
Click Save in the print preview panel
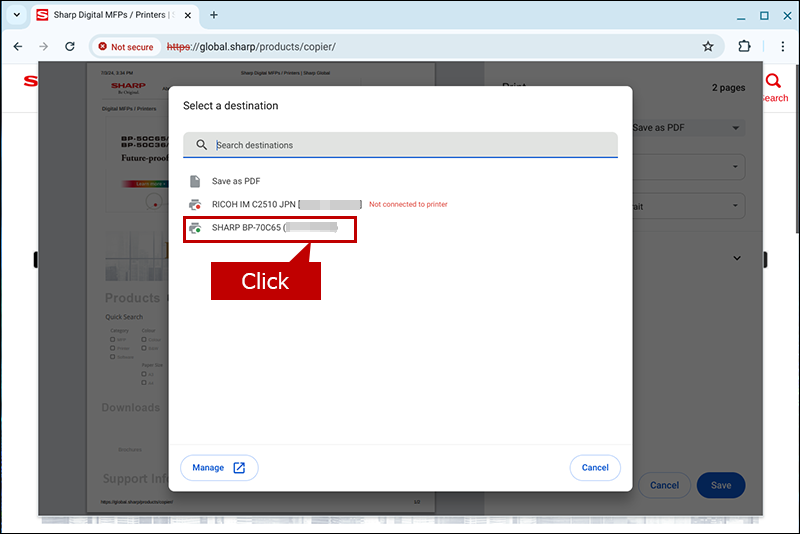(x=721, y=485)
